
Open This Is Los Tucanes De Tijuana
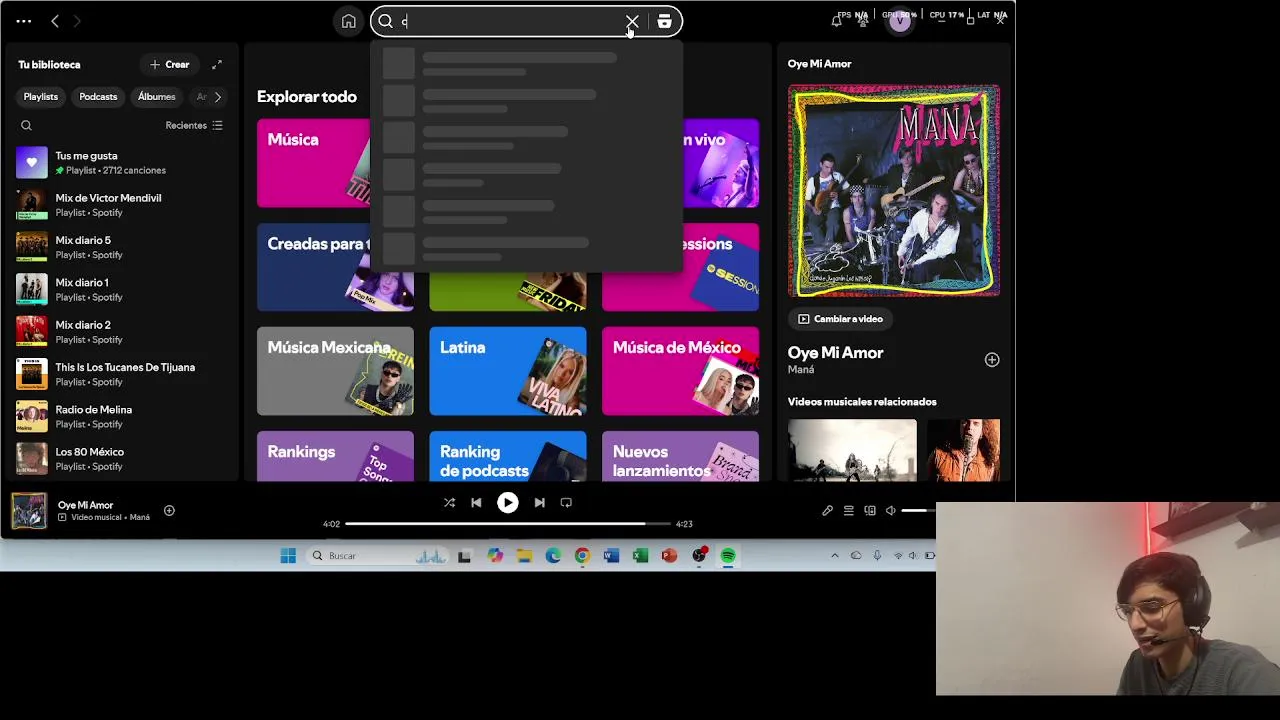(x=120, y=374)
